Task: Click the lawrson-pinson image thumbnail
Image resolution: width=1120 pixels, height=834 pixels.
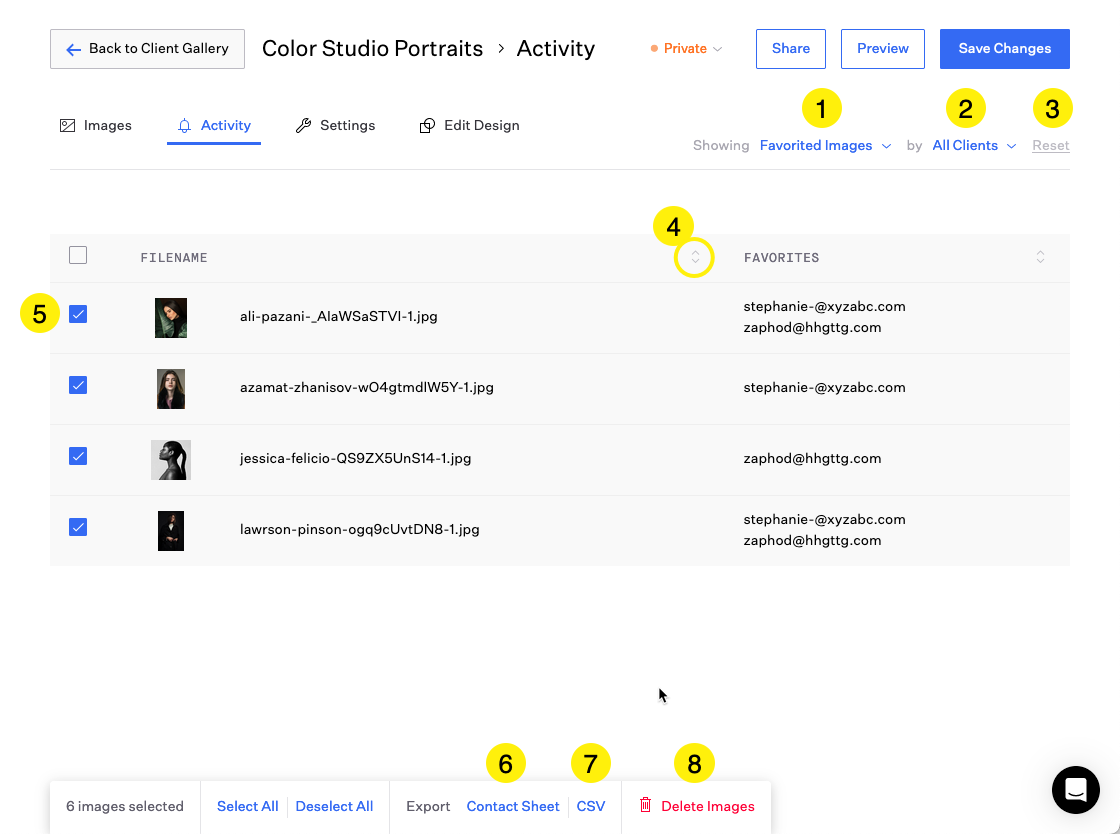Action: coord(171,530)
